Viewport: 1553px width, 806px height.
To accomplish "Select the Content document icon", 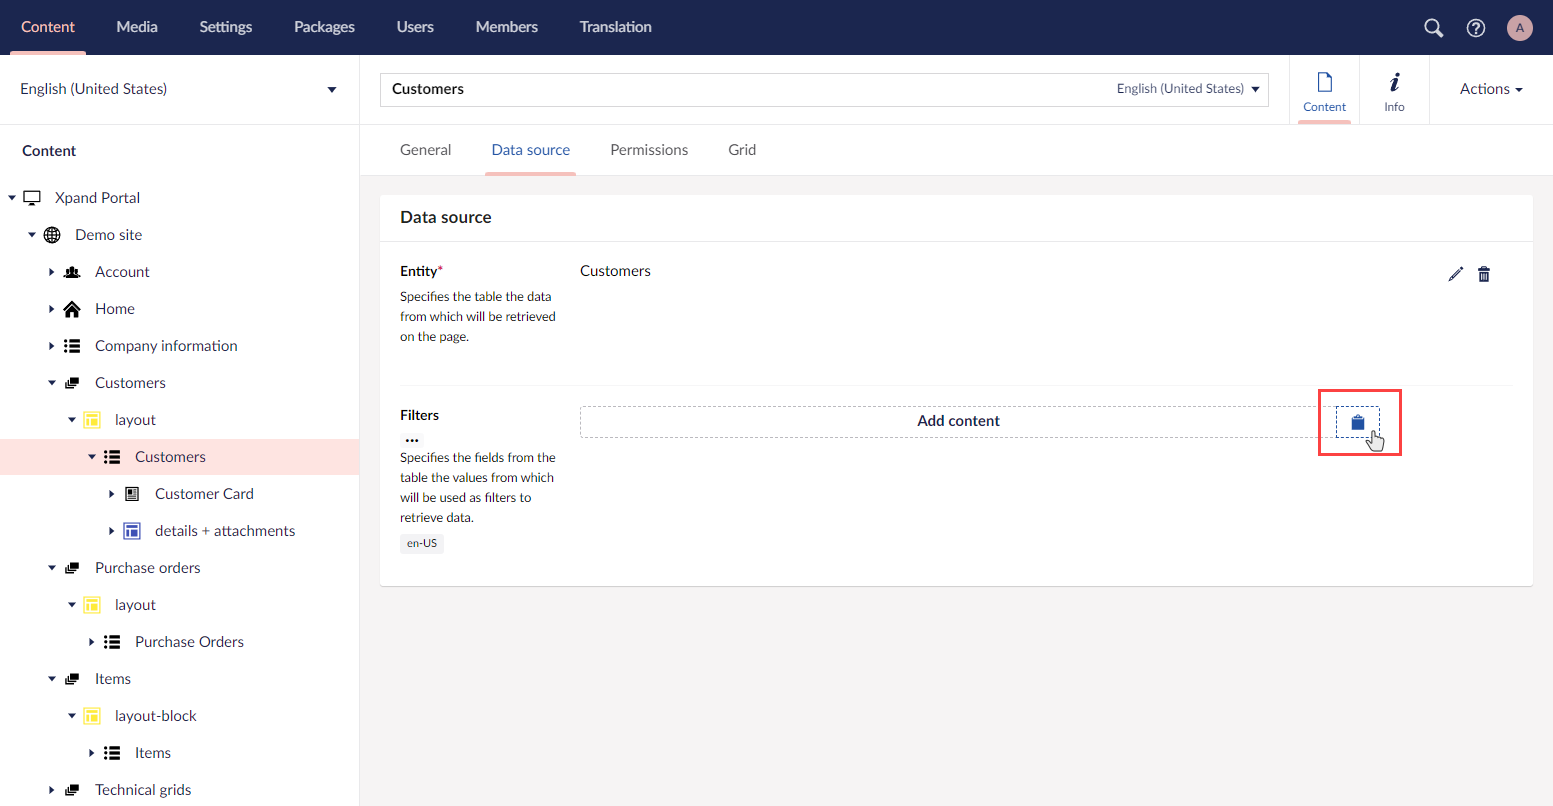I will click(x=1324, y=90).
